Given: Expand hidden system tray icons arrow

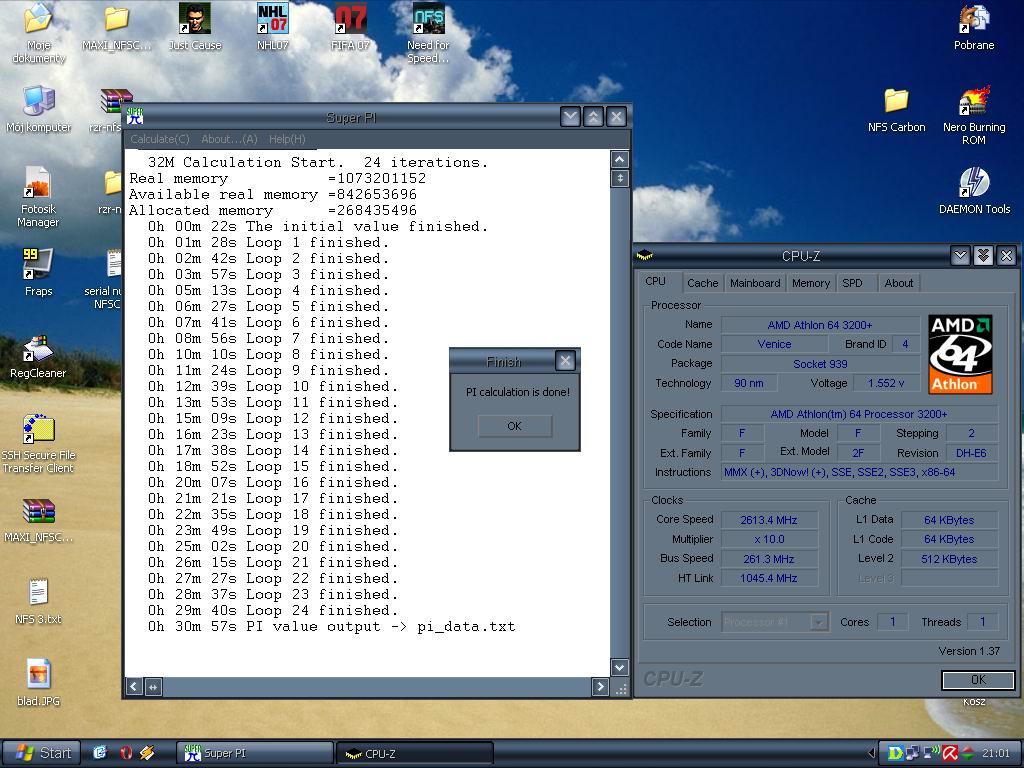Looking at the screenshot, I should [871, 753].
